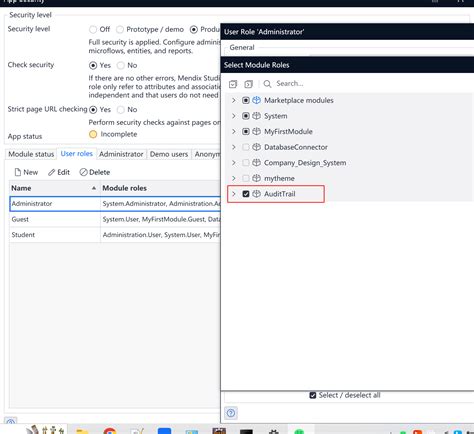Click the Name column header
Image resolution: width=474 pixels, height=434 pixels.
point(21,188)
